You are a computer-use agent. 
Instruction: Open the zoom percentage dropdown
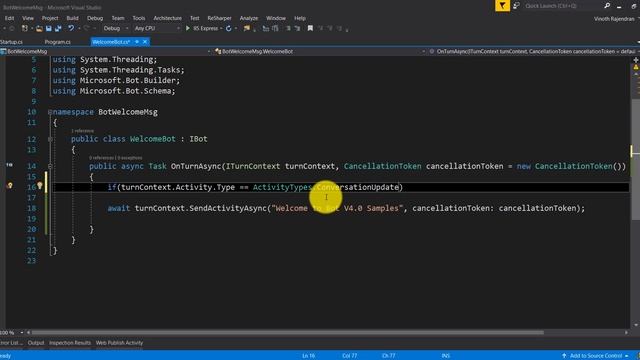22,332
